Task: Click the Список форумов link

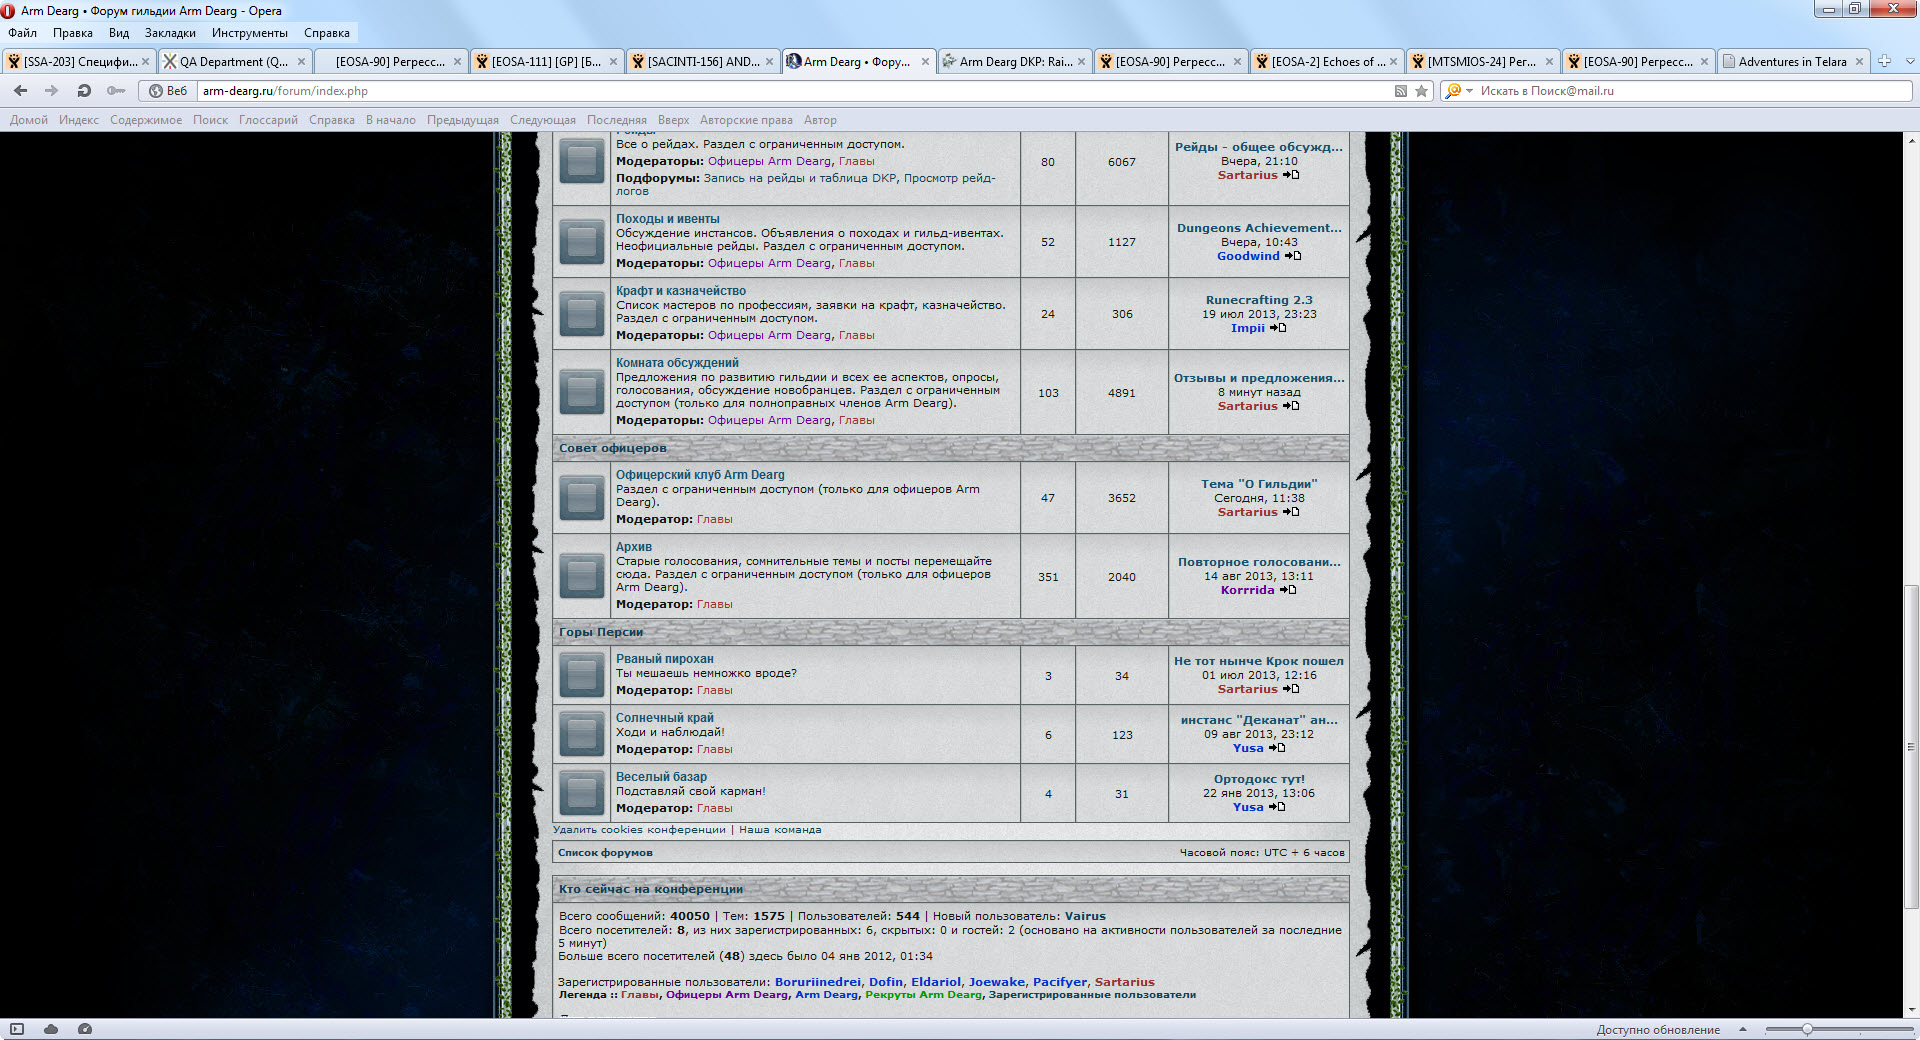Action: coord(605,853)
